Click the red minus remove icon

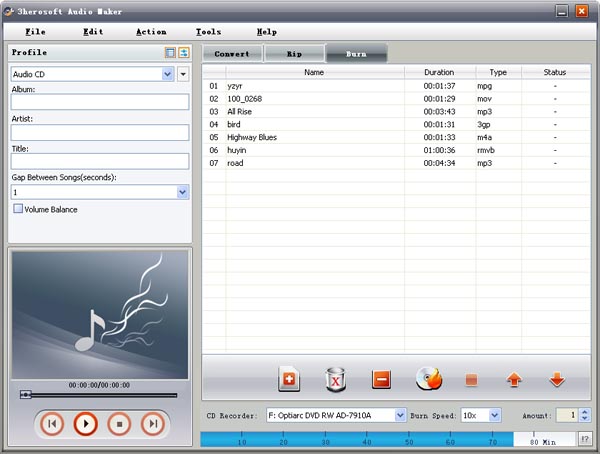[381, 379]
